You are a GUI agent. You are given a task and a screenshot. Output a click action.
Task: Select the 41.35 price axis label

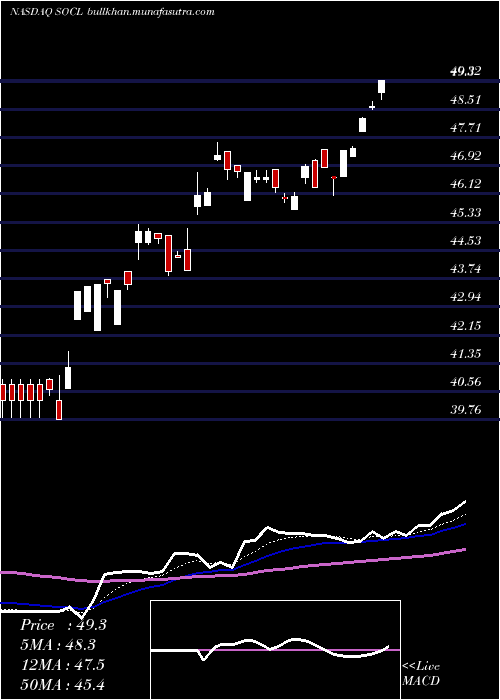click(x=466, y=354)
